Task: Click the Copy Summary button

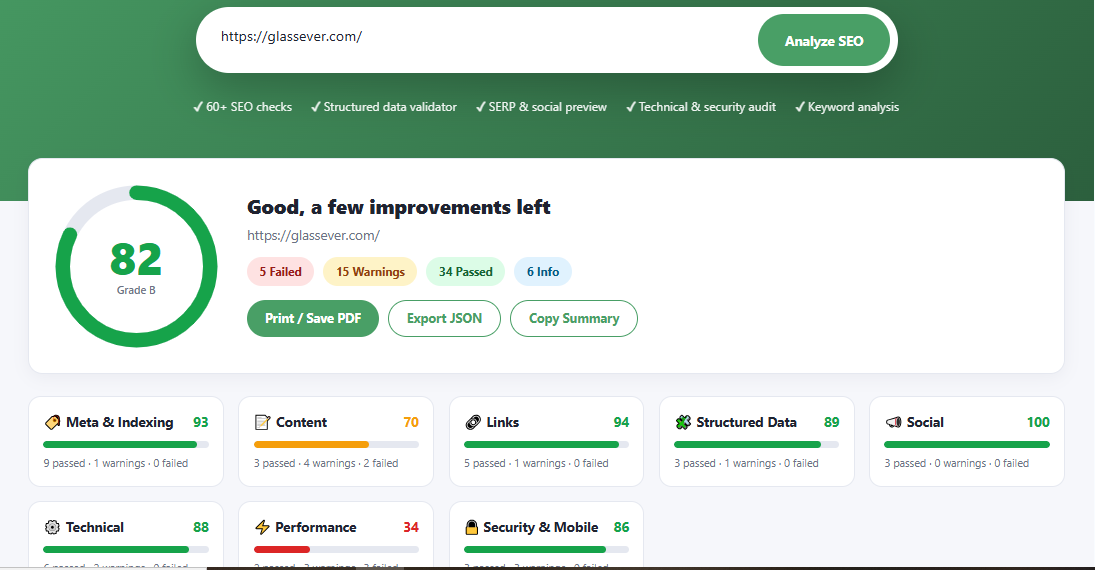Action: [574, 319]
